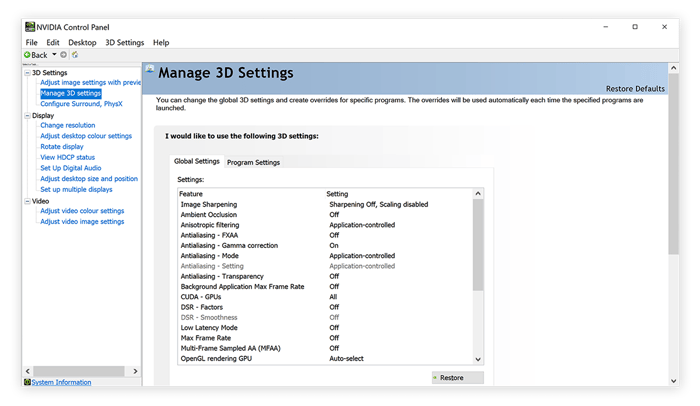The image size is (700, 406).
Task: Maximize the NVIDIA Control Panel window
Action: pos(635,27)
